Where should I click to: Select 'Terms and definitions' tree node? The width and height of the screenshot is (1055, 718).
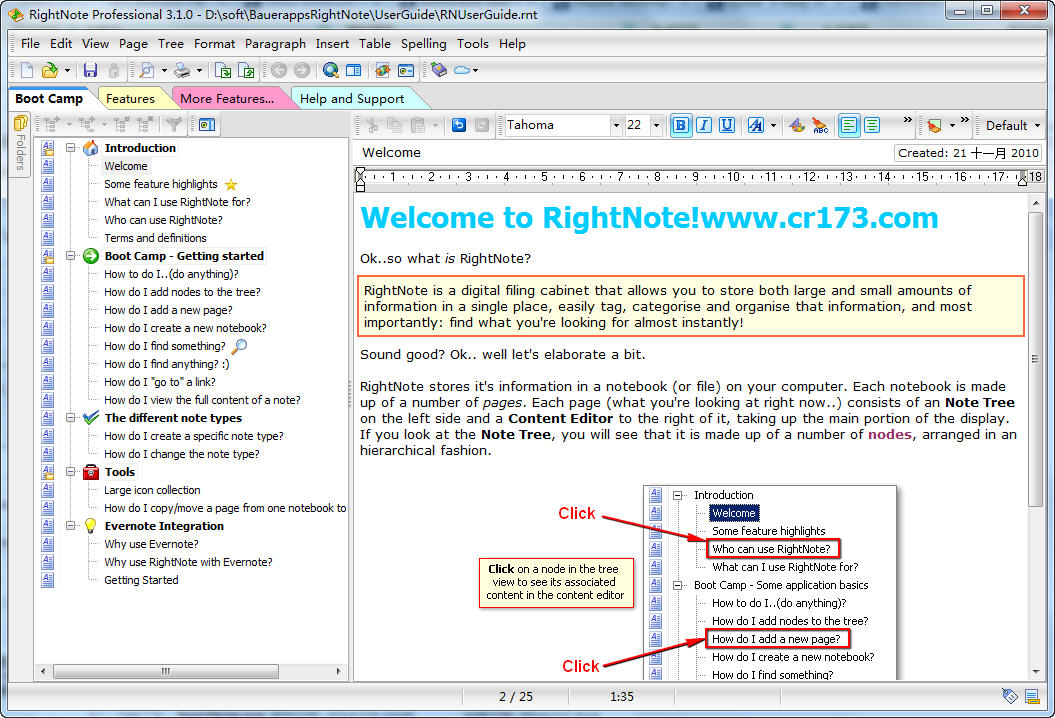click(x=155, y=238)
